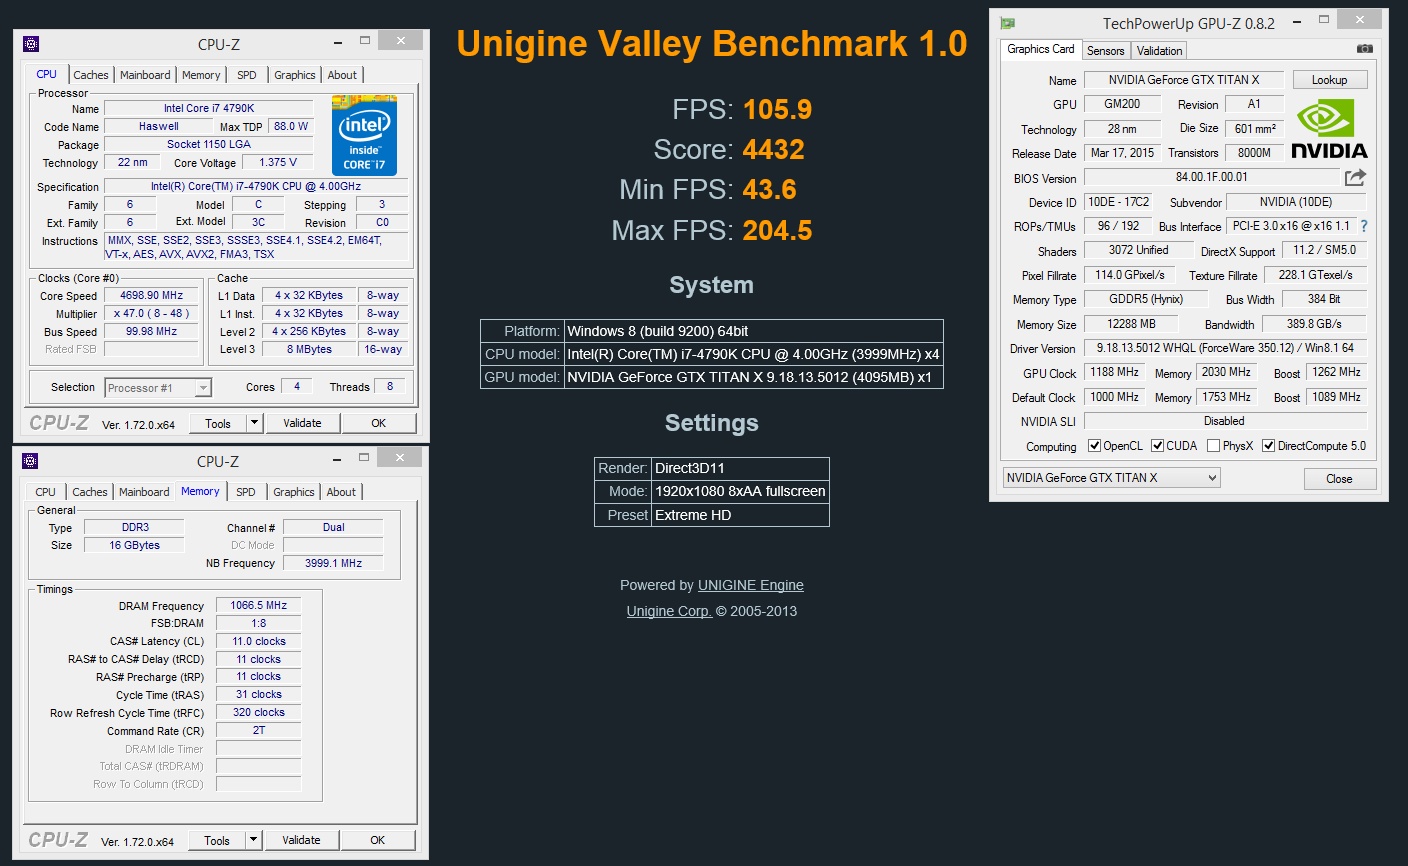Share BIOS version via export icon
Screen dimensions: 1408x866
click(x=1355, y=177)
